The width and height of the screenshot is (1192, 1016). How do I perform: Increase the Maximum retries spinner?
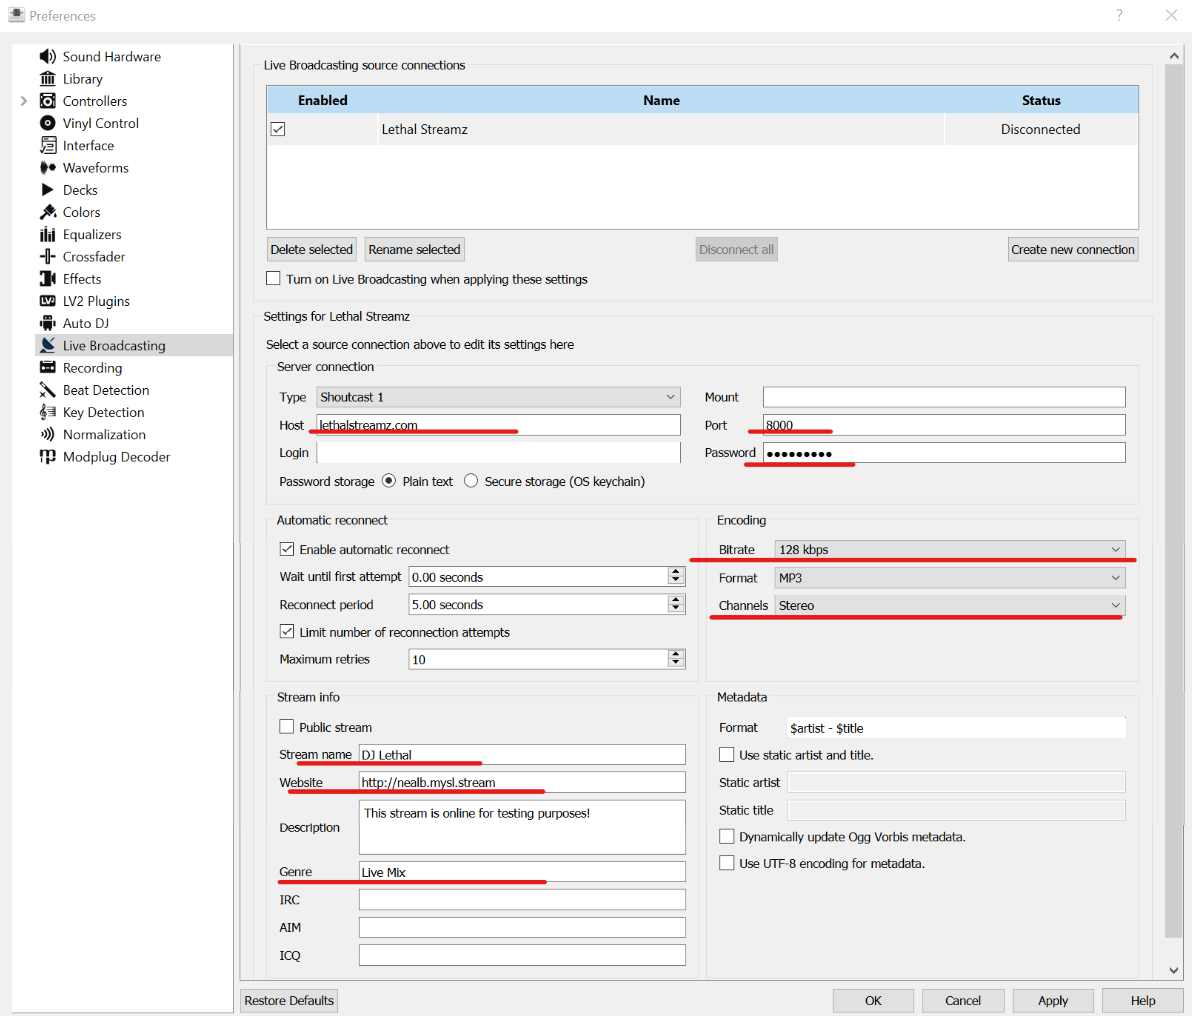click(x=676, y=654)
